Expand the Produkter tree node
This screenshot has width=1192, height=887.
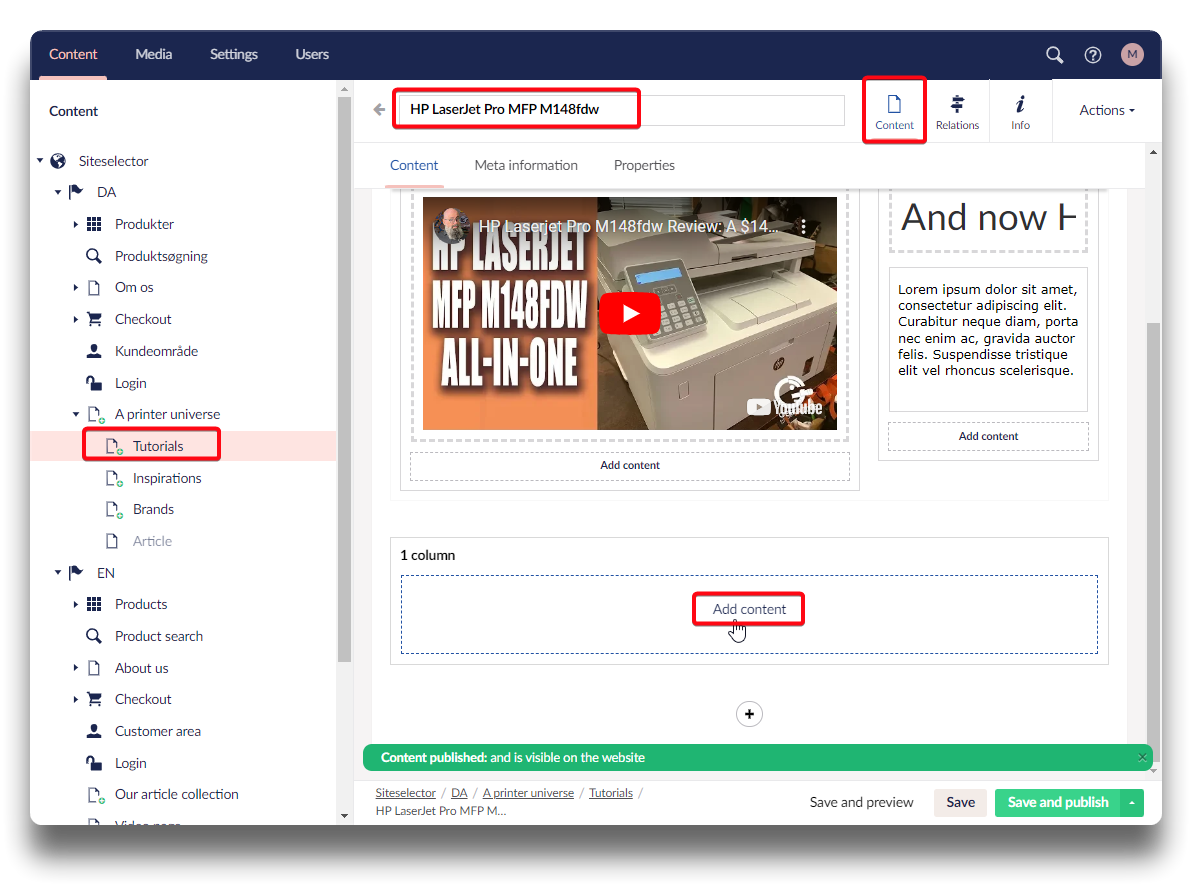click(75, 224)
